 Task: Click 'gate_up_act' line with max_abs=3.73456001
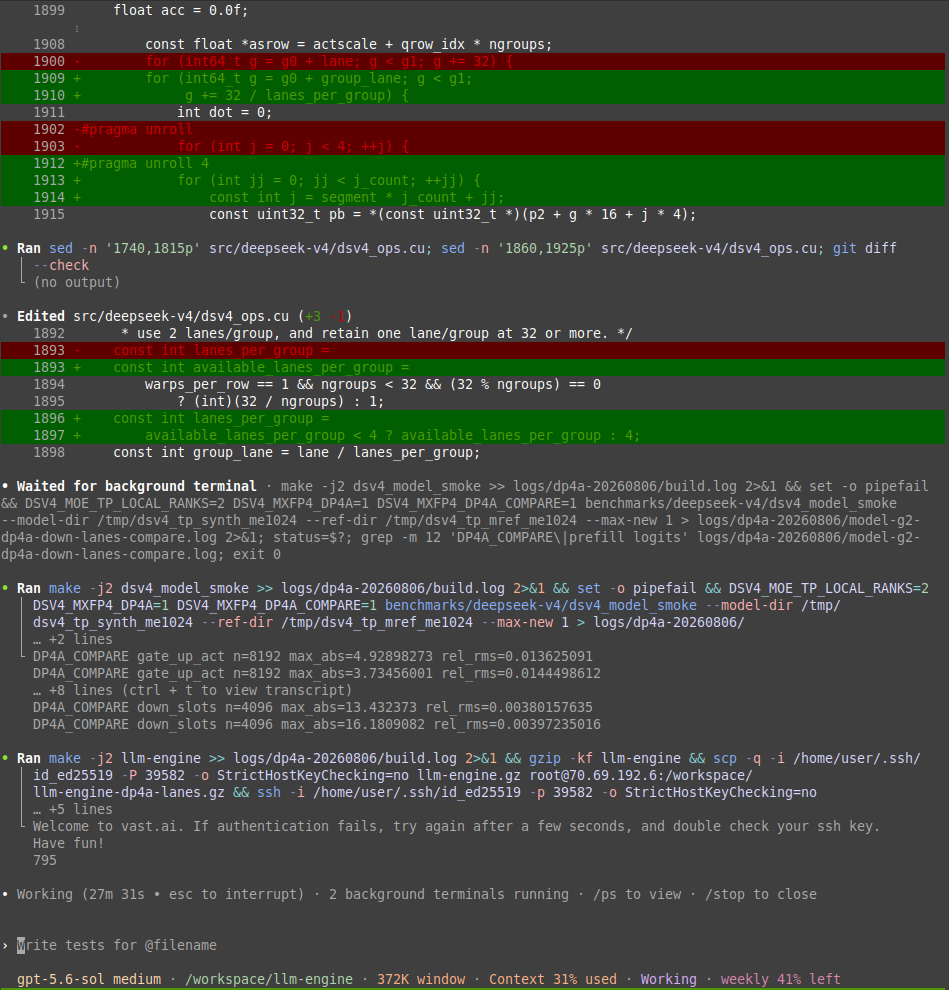point(316,673)
